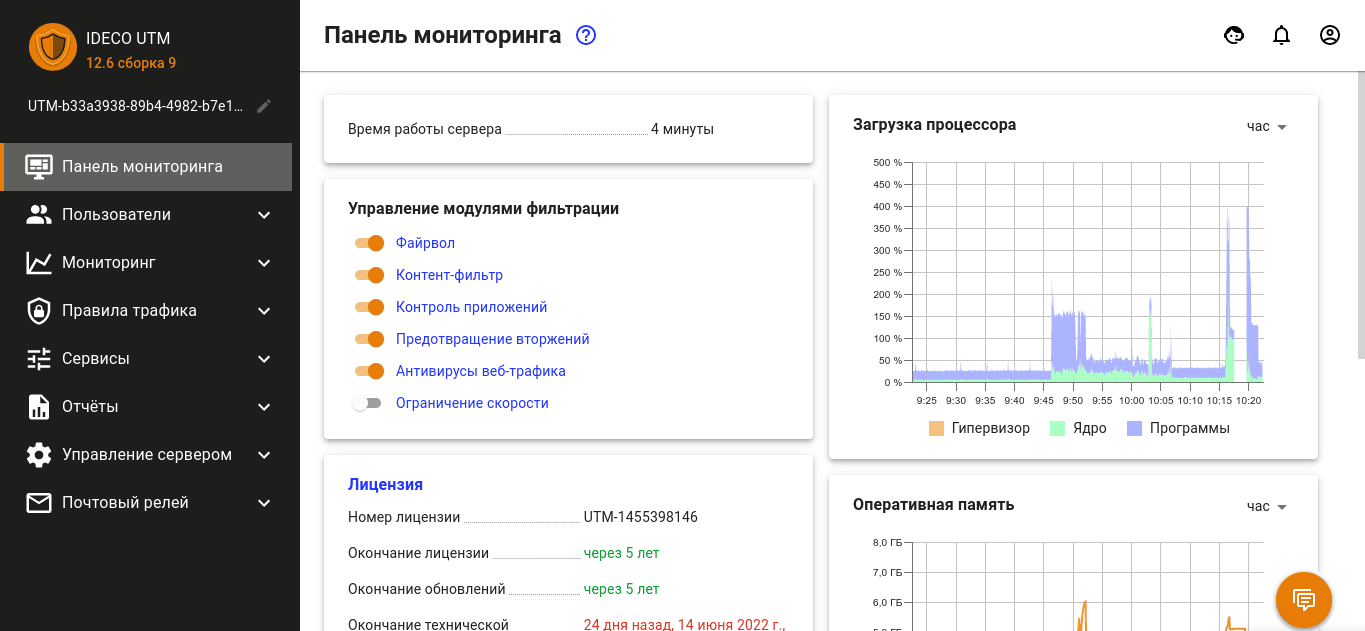Open the Лицензия heading link
This screenshot has width=1365, height=631.
click(385, 484)
